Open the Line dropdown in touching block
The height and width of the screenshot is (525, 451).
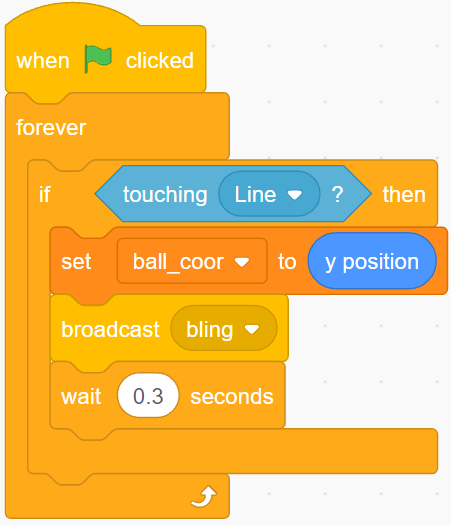click(269, 194)
